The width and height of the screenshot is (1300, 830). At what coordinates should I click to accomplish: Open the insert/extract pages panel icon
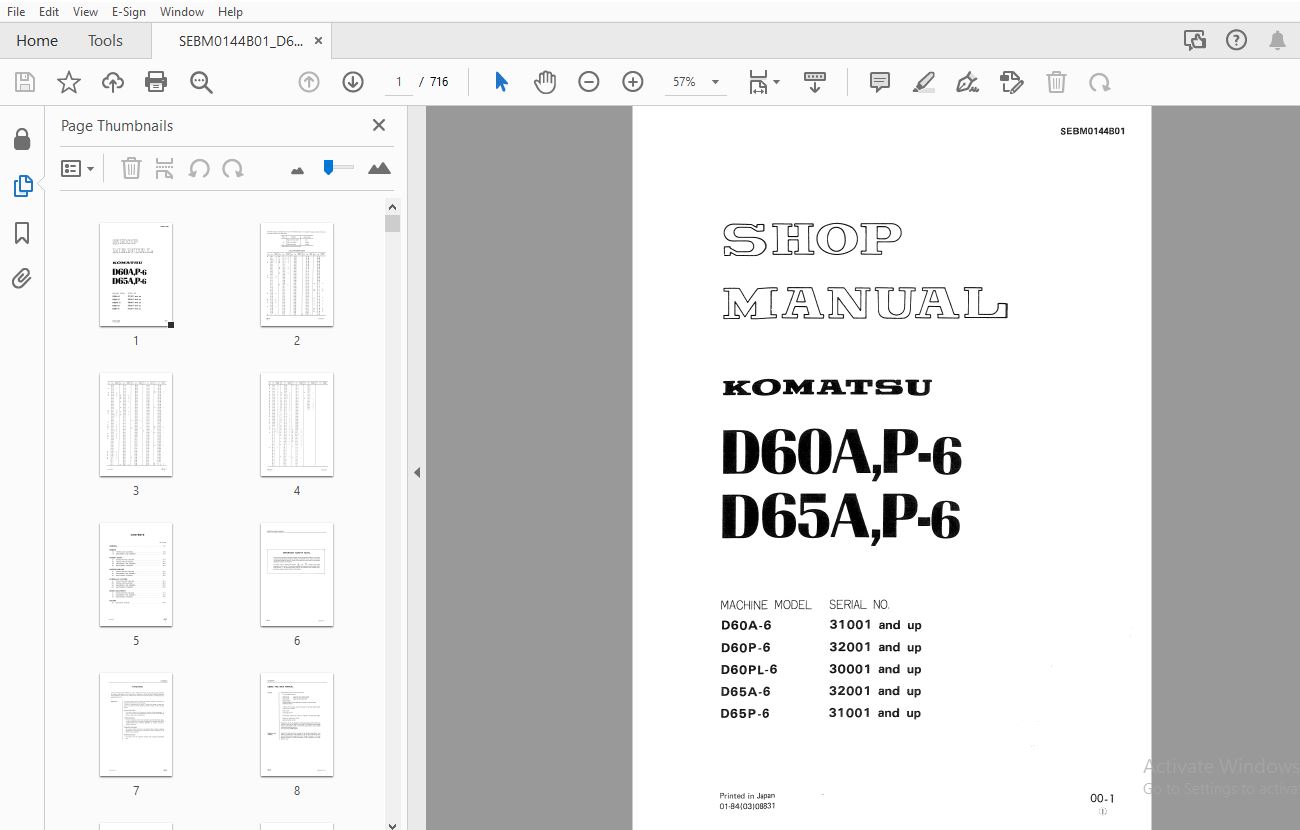[165, 168]
